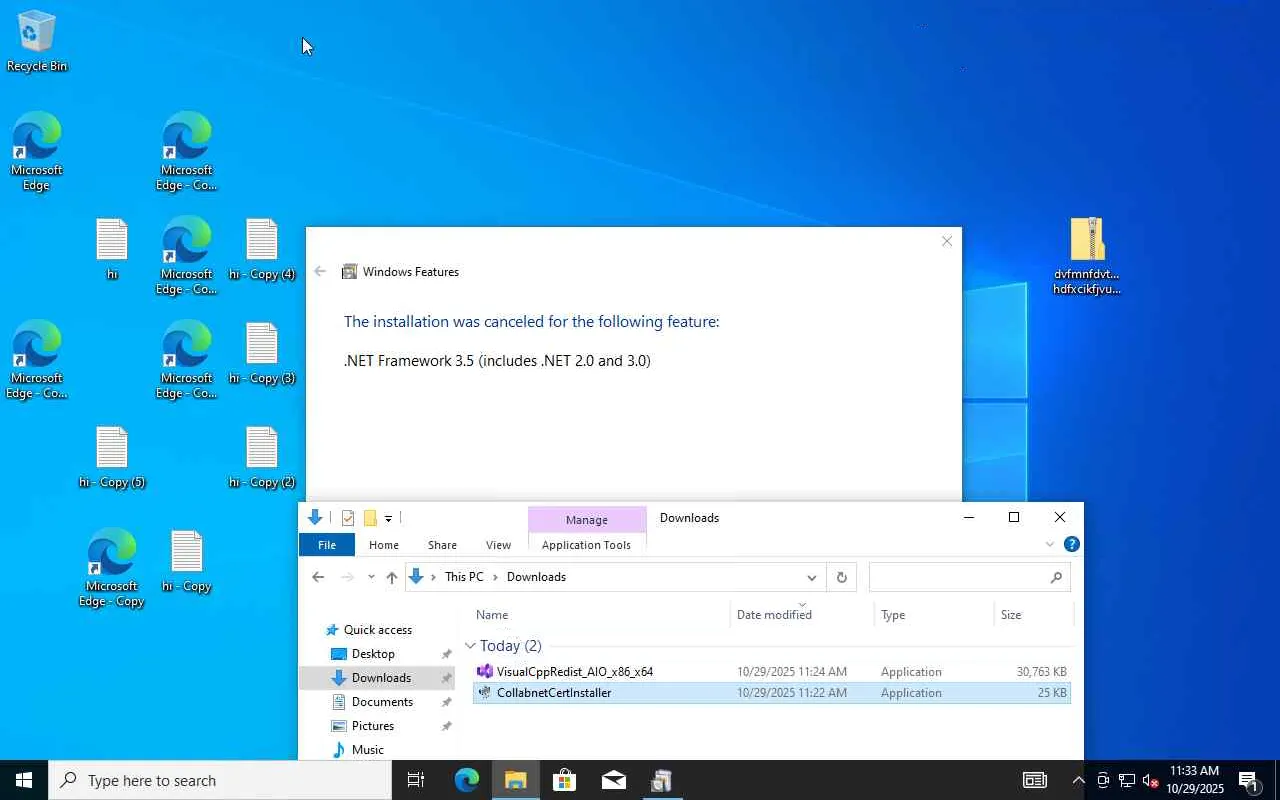This screenshot has width=1280, height=800.
Task: Open File Explorer Help
Action: point(1072,545)
